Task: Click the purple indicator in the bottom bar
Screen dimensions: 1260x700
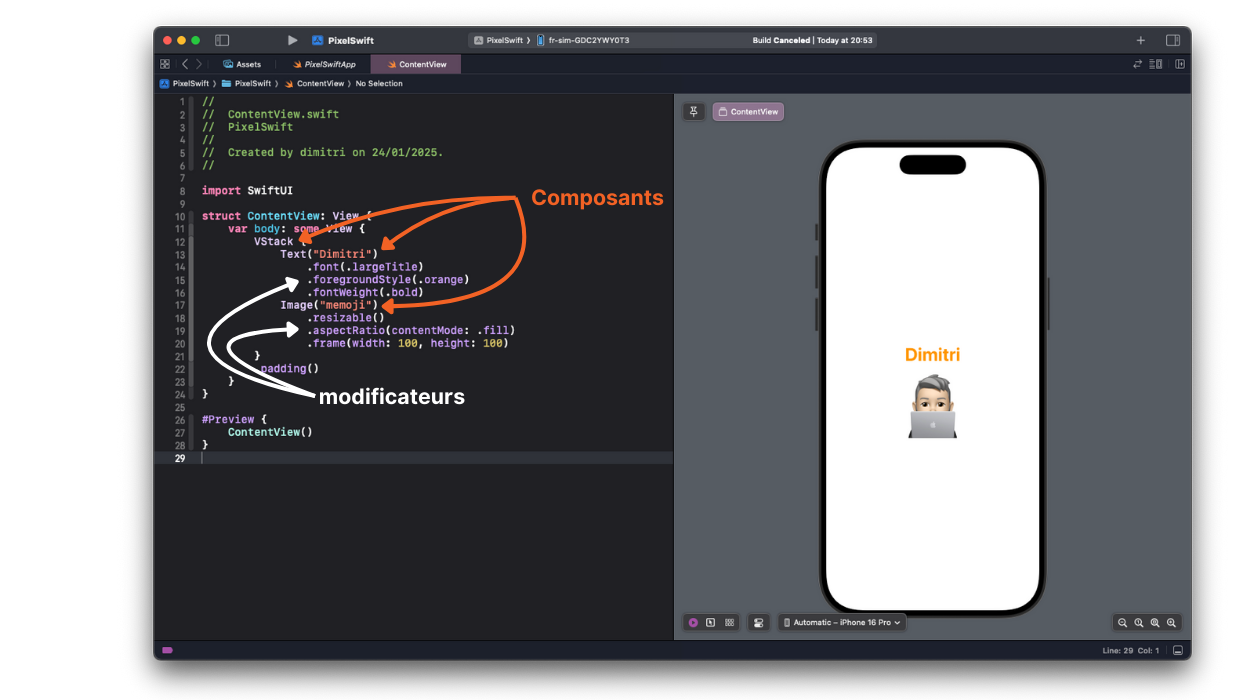Action: click(167, 650)
